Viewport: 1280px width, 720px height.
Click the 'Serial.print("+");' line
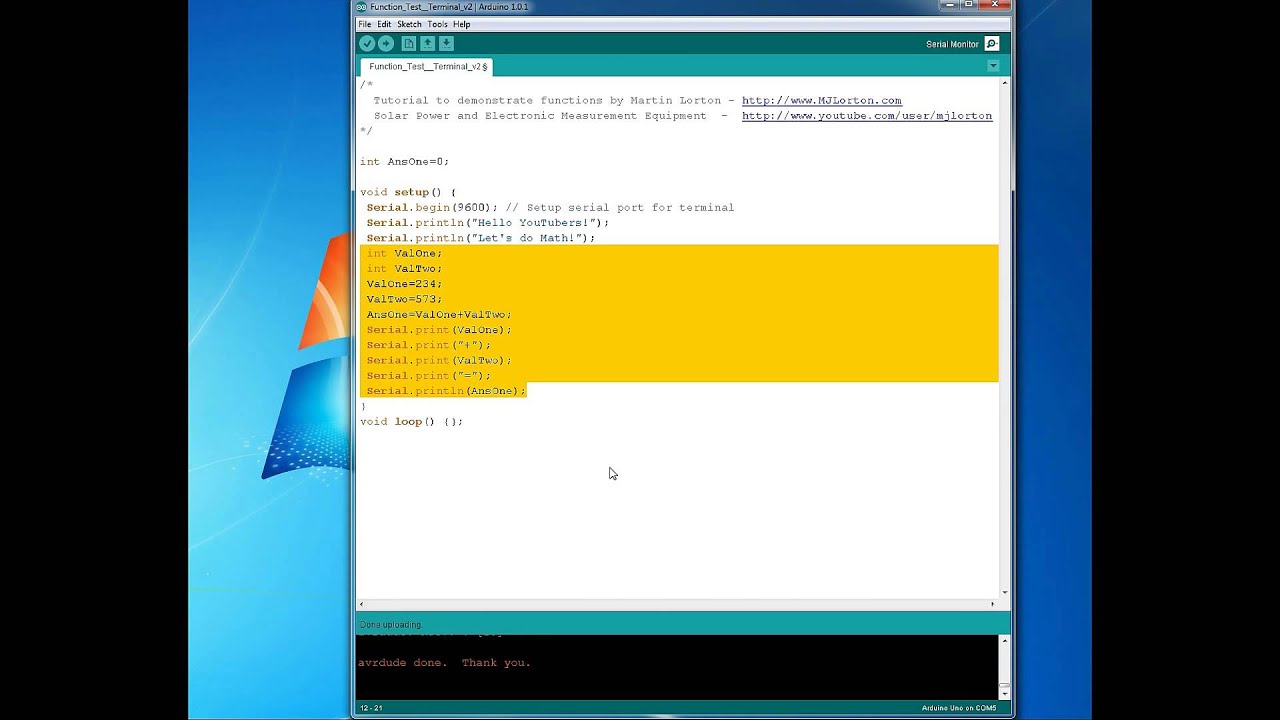(x=429, y=345)
